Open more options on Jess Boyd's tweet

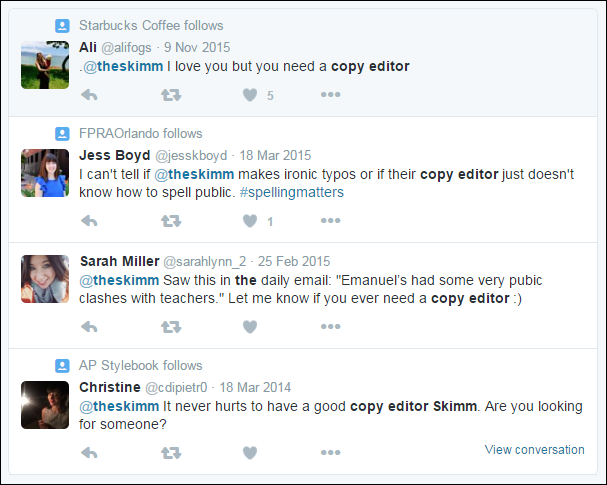[x=331, y=221]
